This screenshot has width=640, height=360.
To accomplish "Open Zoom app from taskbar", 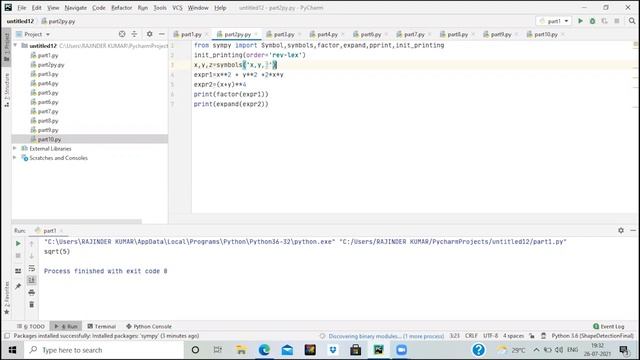I will [401, 350].
